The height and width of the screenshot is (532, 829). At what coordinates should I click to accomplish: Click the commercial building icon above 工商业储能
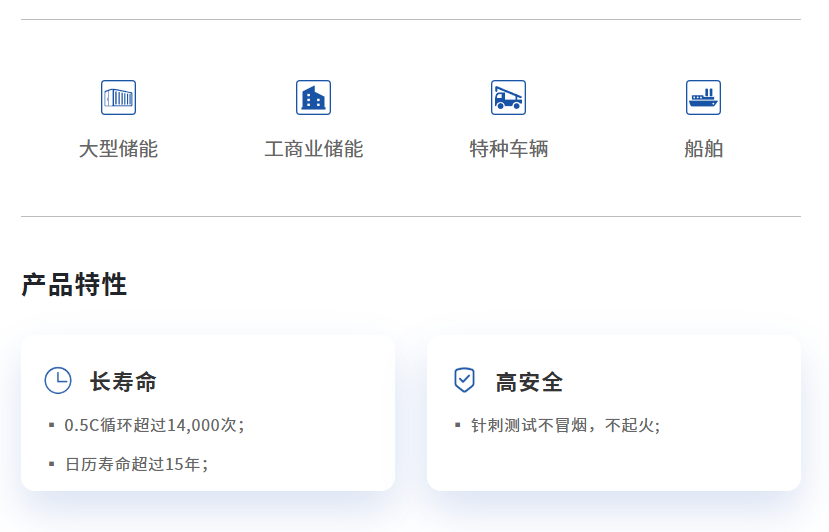(313, 98)
